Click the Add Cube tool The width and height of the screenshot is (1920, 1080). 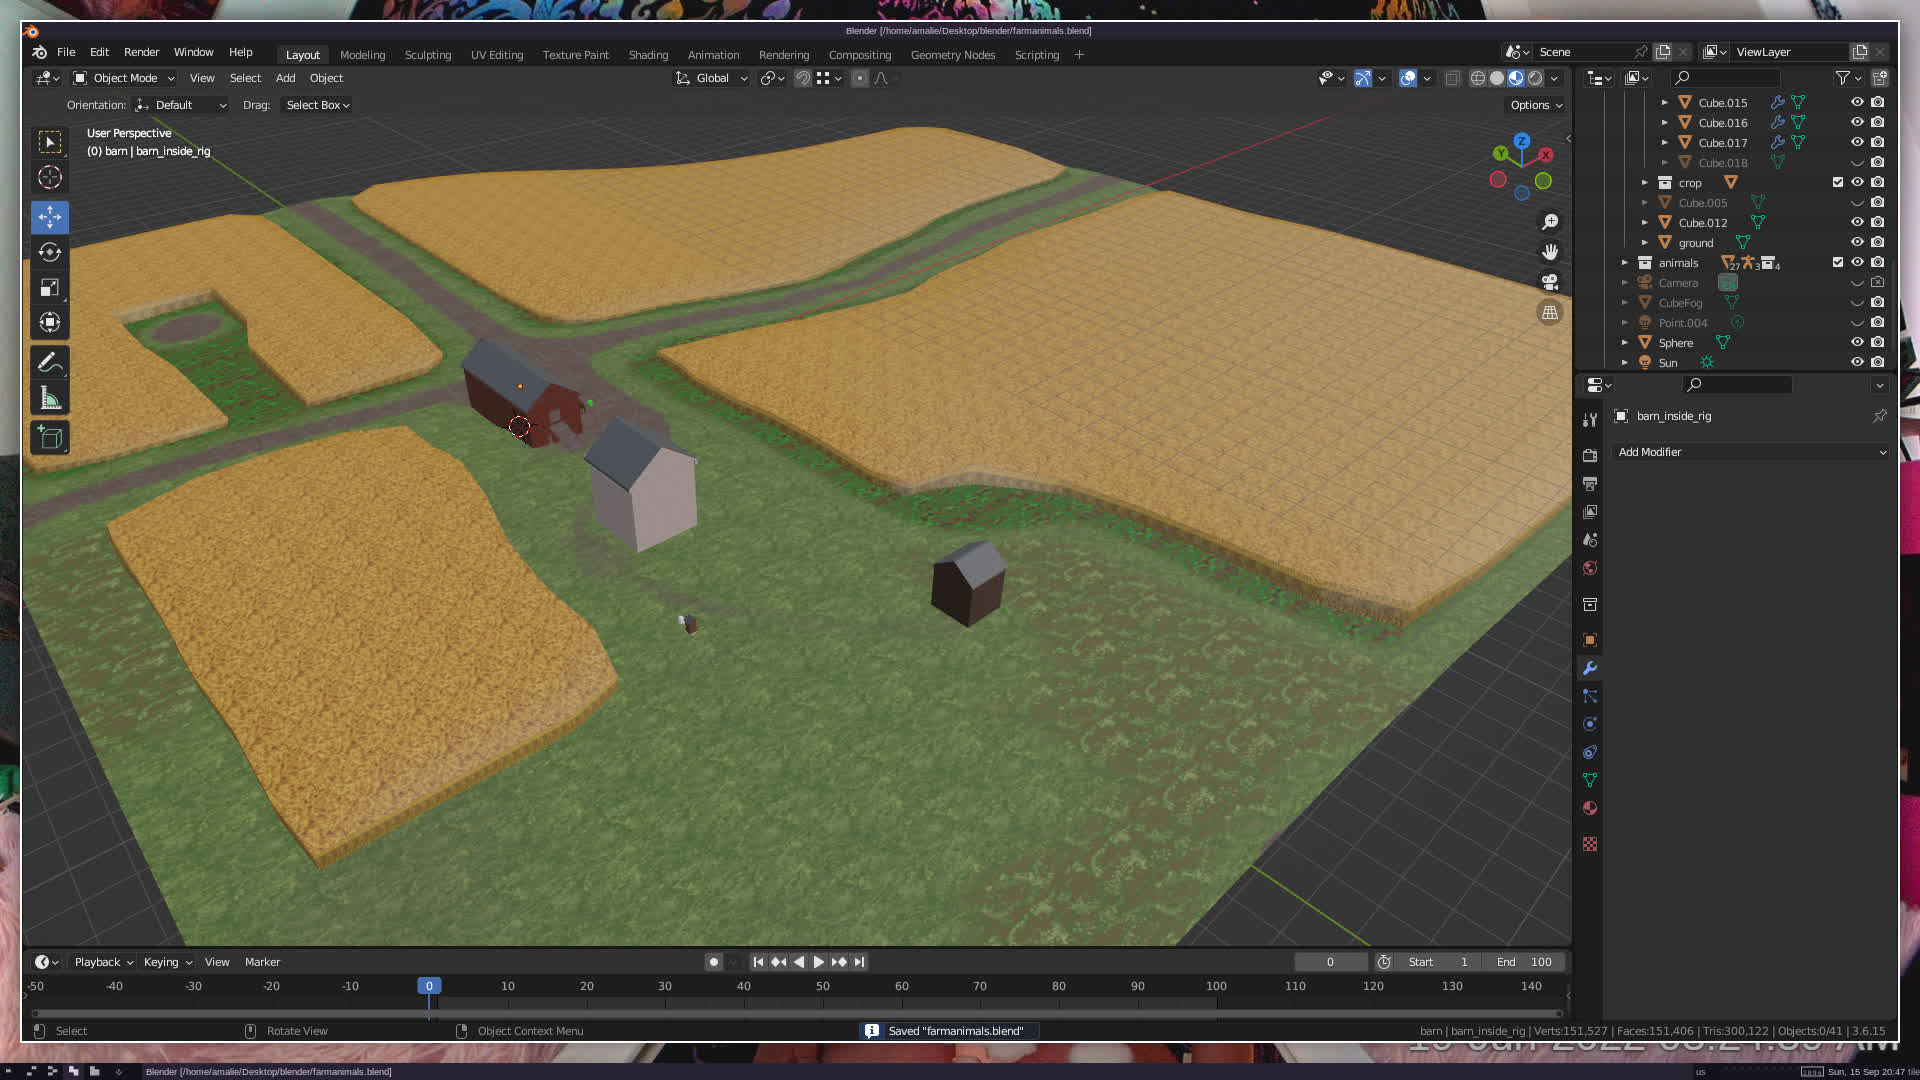pos(50,437)
